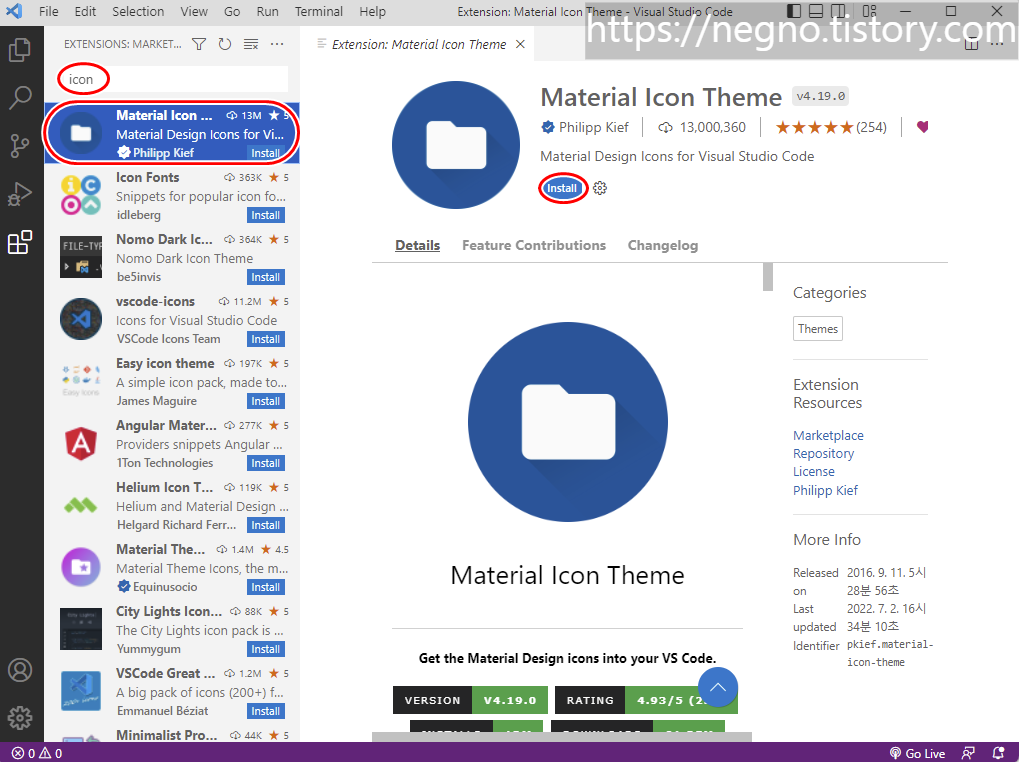Open the View menu
Screen dimensions: 1019x762
(194, 12)
